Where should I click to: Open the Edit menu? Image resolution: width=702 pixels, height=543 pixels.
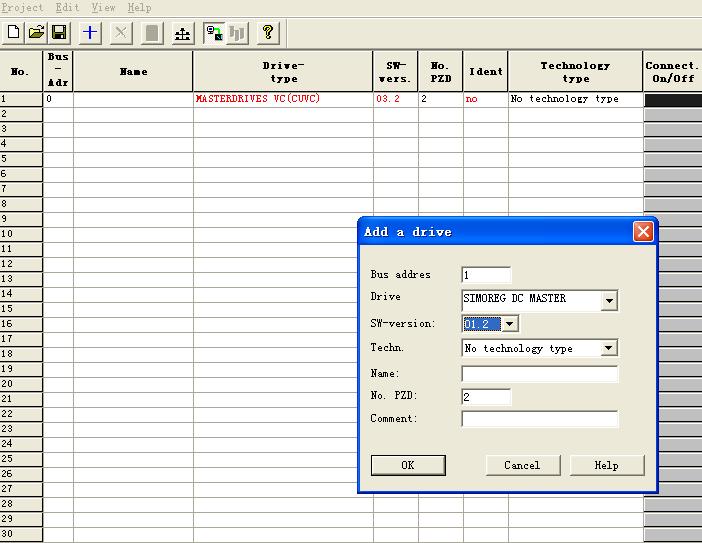[67, 7]
